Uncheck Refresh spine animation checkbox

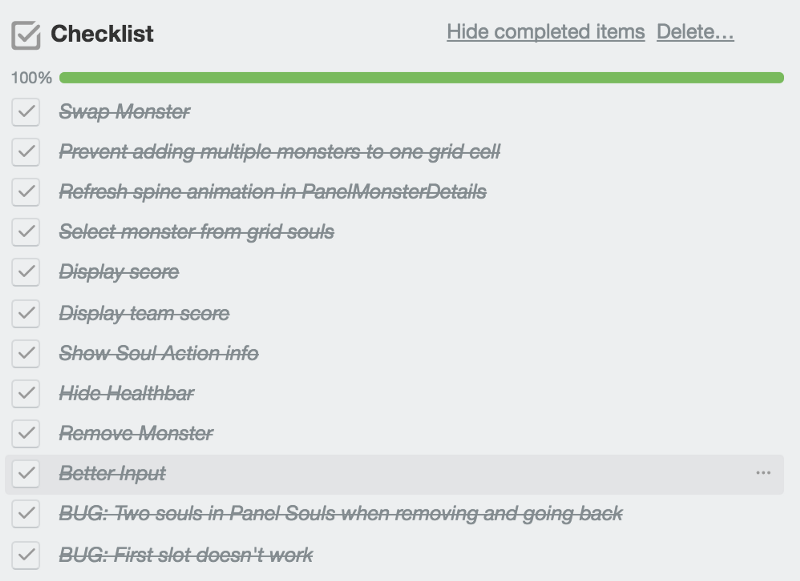pyautogui.click(x=26, y=192)
